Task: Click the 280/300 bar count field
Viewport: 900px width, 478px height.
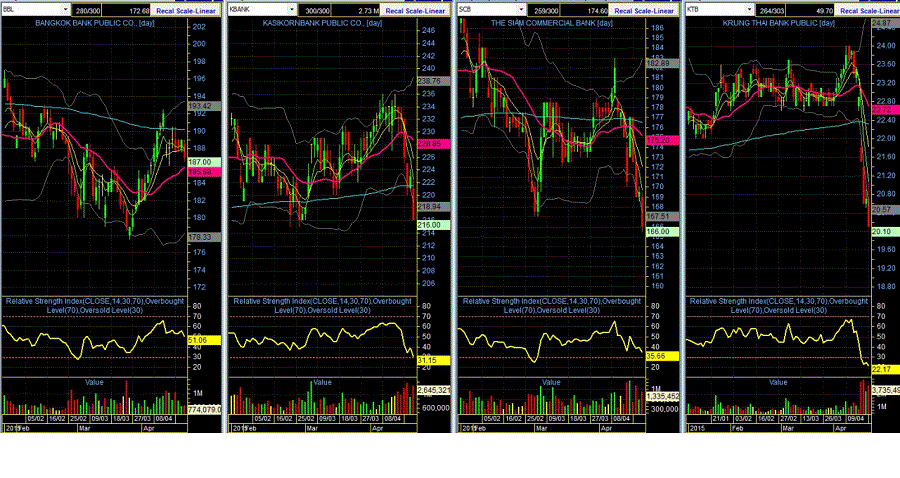Action: 87,10
